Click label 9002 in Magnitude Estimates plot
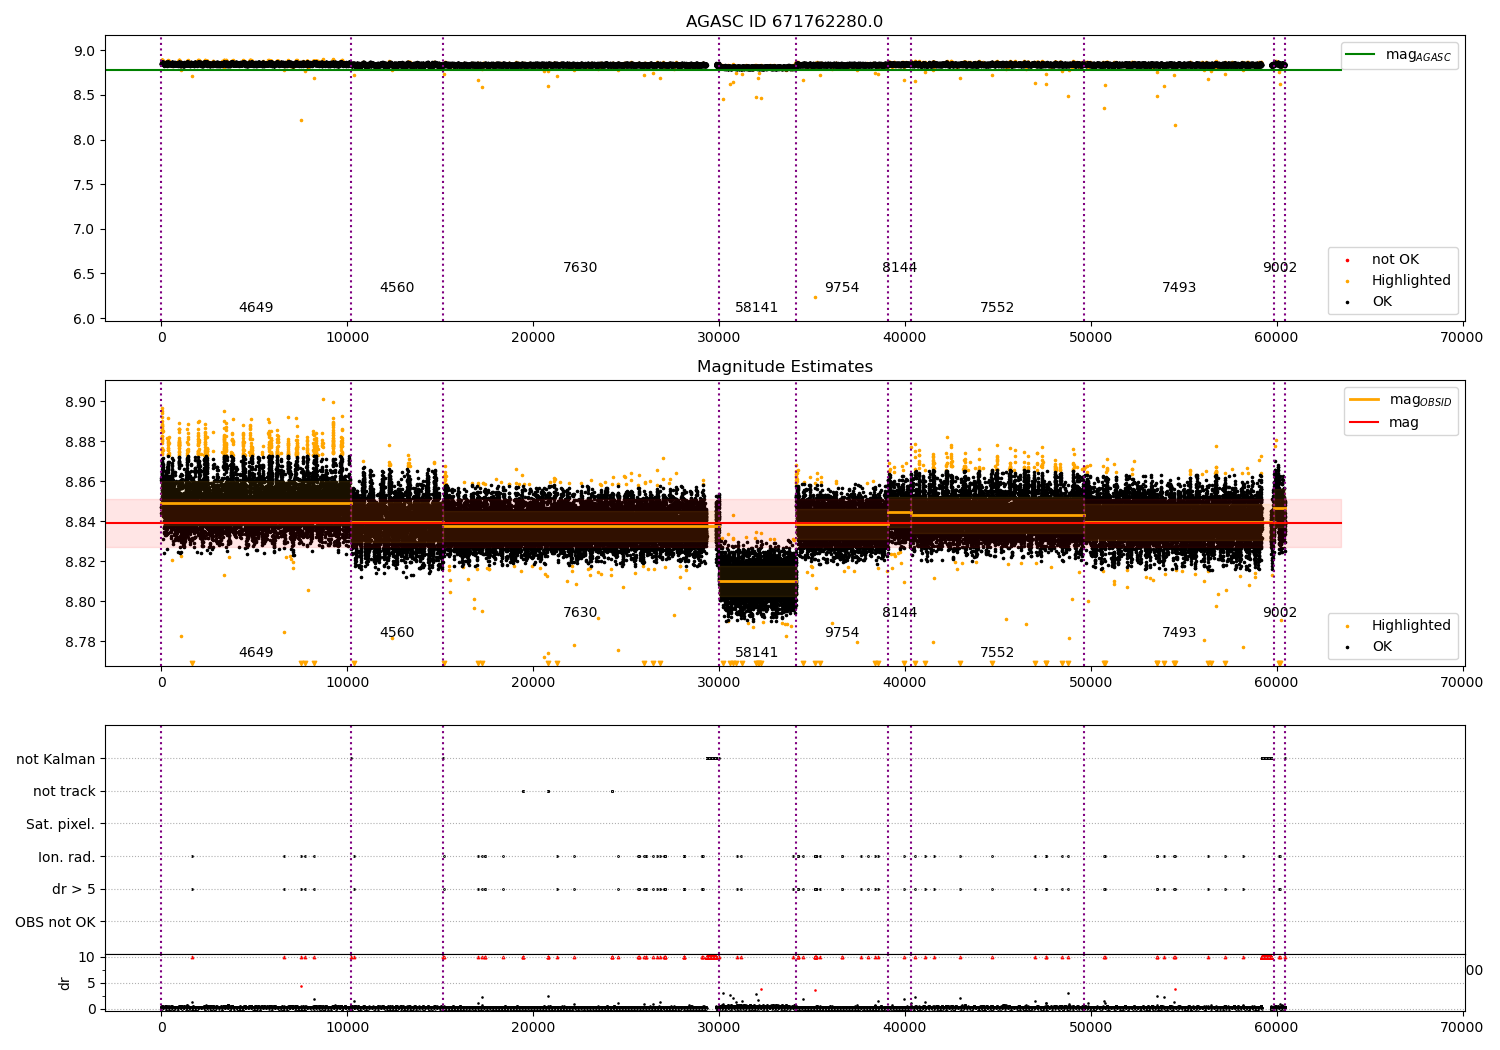Screen dimensions: 1500x1050 pos(1280,613)
